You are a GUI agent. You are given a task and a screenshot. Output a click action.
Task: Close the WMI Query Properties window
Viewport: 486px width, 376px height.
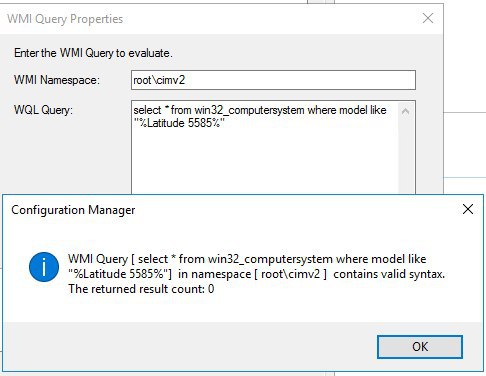[x=428, y=18]
